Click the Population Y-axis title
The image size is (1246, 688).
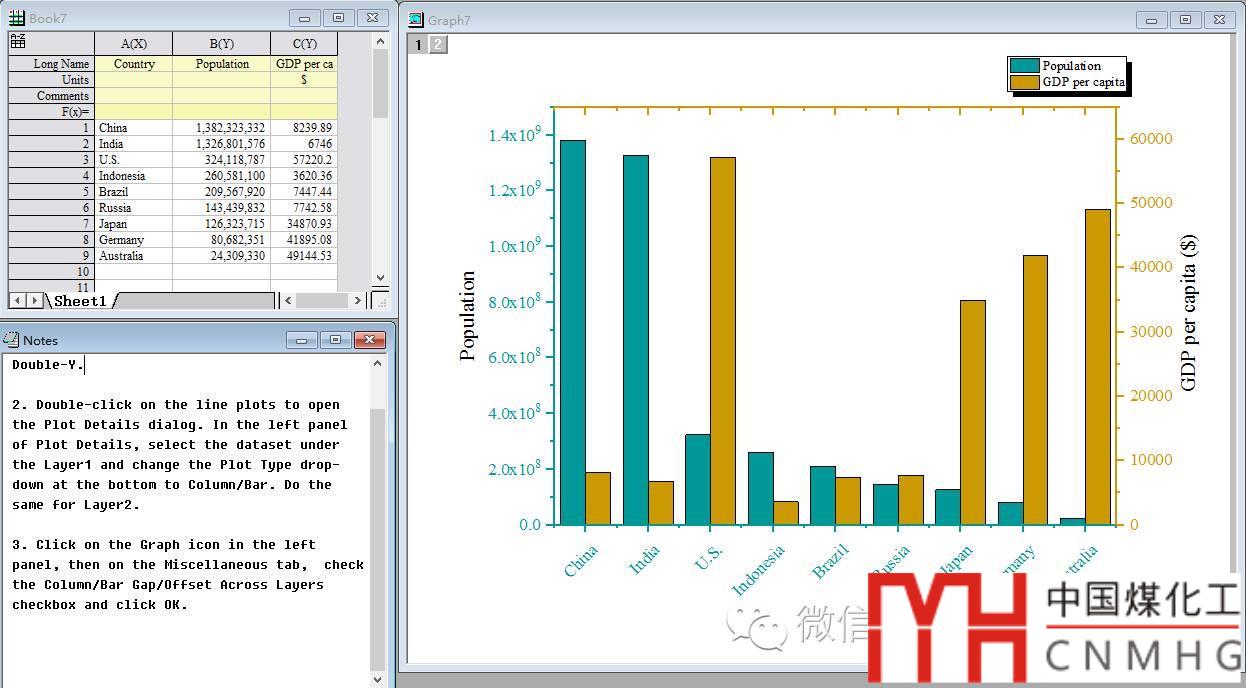(x=468, y=315)
